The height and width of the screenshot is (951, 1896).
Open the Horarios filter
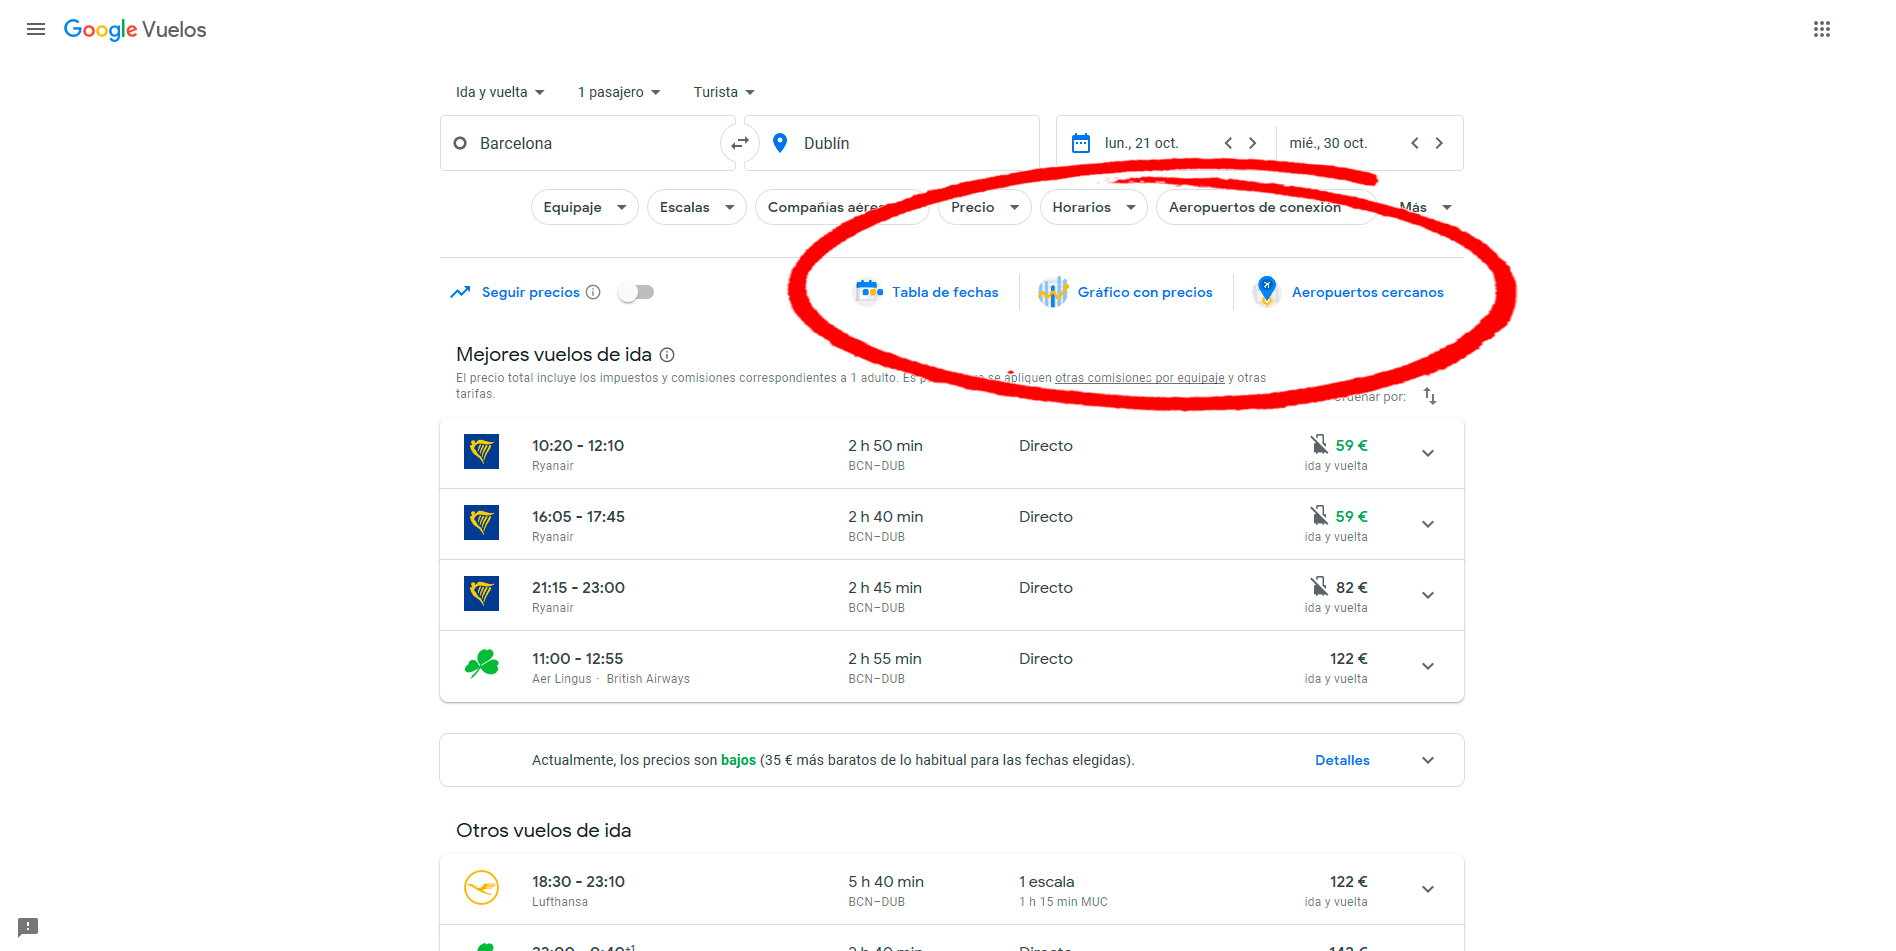click(x=1094, y=207)
